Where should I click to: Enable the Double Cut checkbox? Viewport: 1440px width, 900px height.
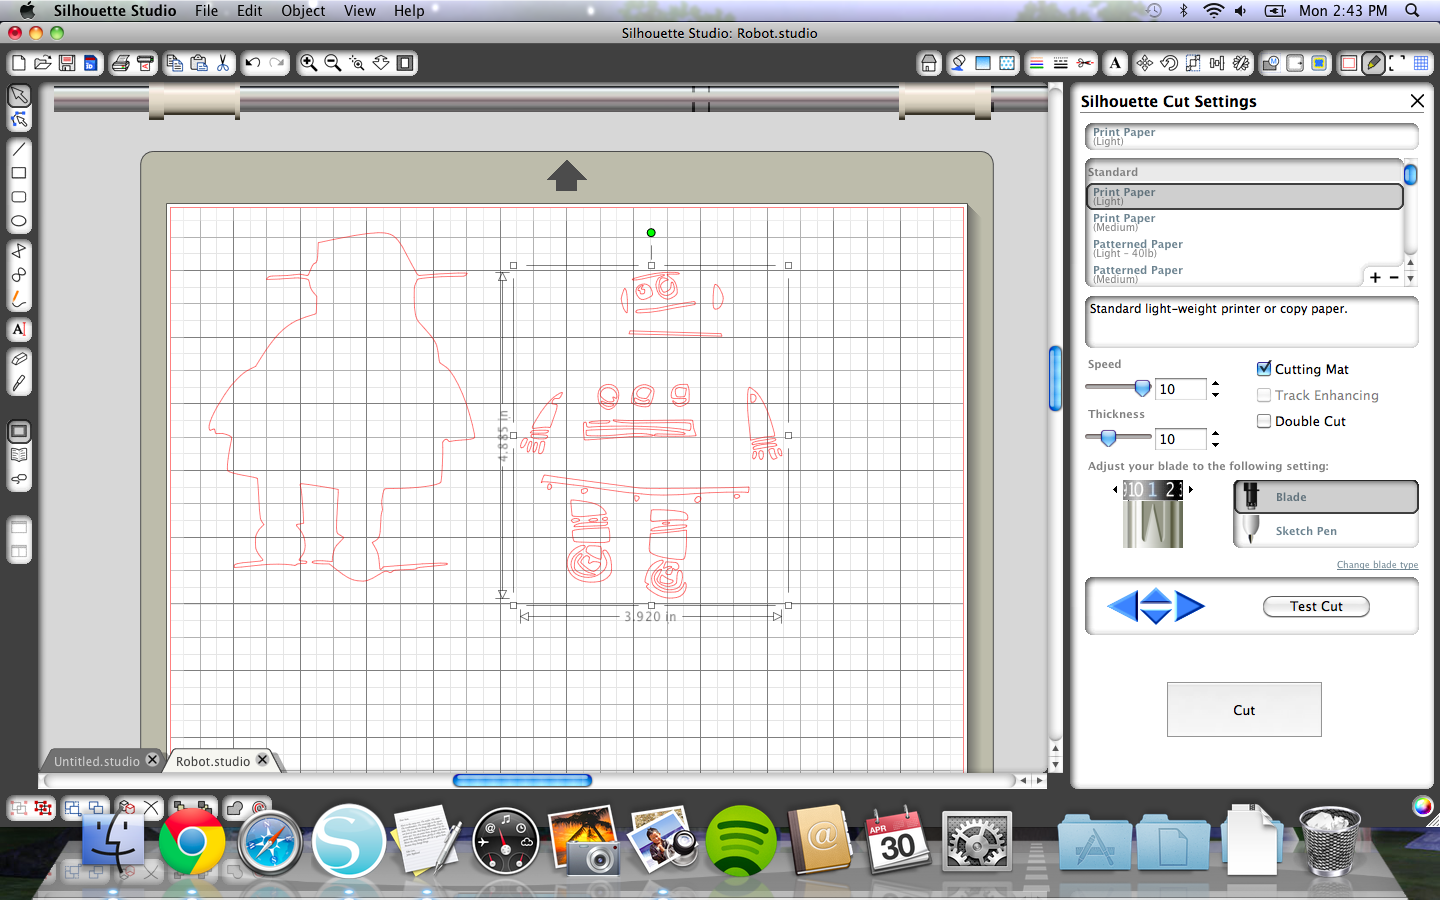[x=1264, y=421]
